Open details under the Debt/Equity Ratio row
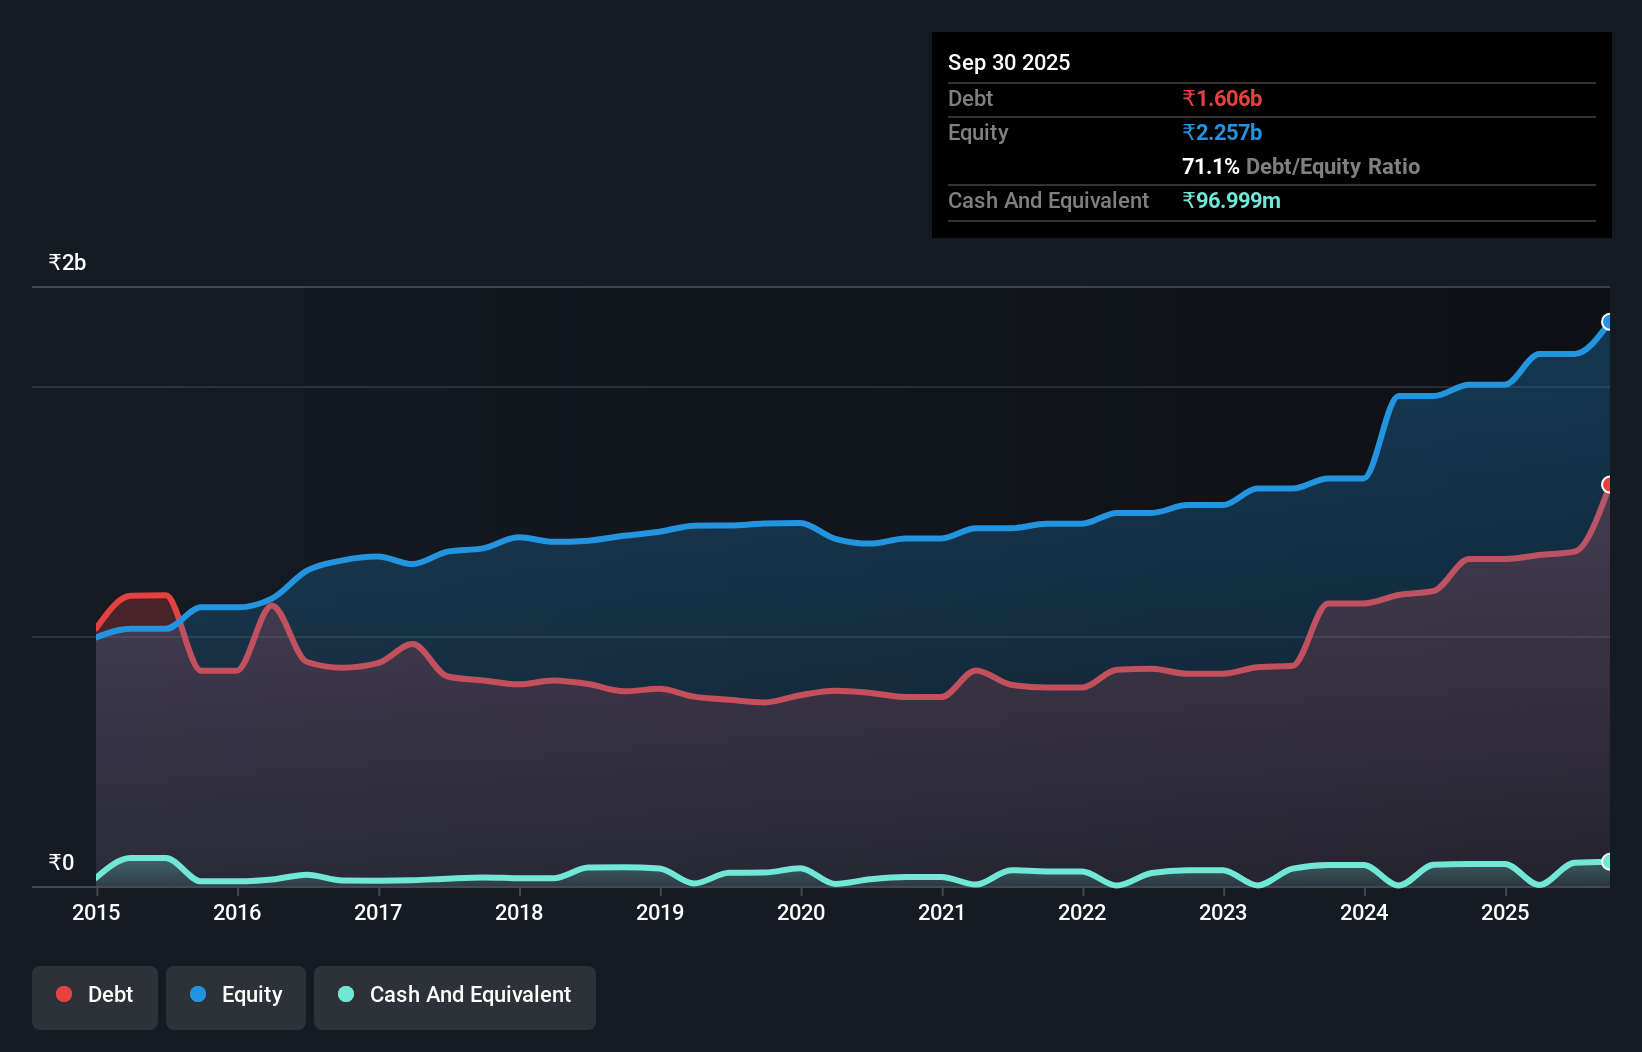The width and height of the screenshot is (1642, 1052). tap(1301, 166)
